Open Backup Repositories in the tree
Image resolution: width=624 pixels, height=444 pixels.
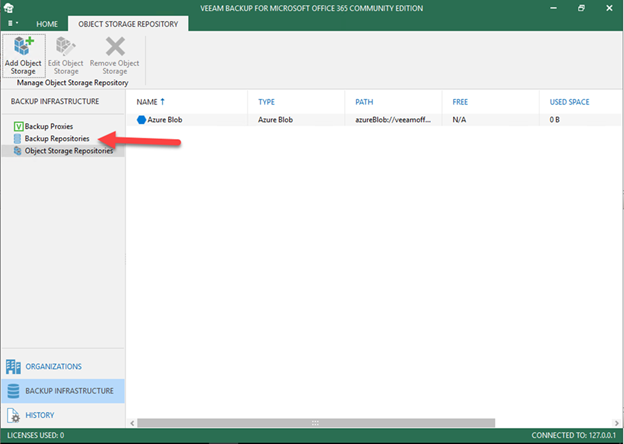[x=57, y=138]
